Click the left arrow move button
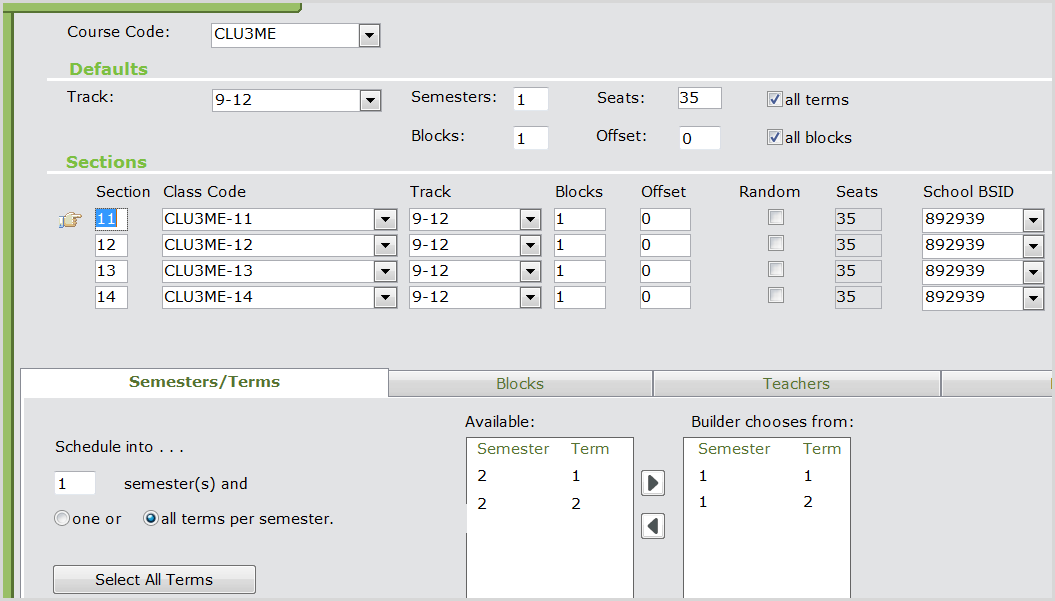 click(x=653, y=525)
